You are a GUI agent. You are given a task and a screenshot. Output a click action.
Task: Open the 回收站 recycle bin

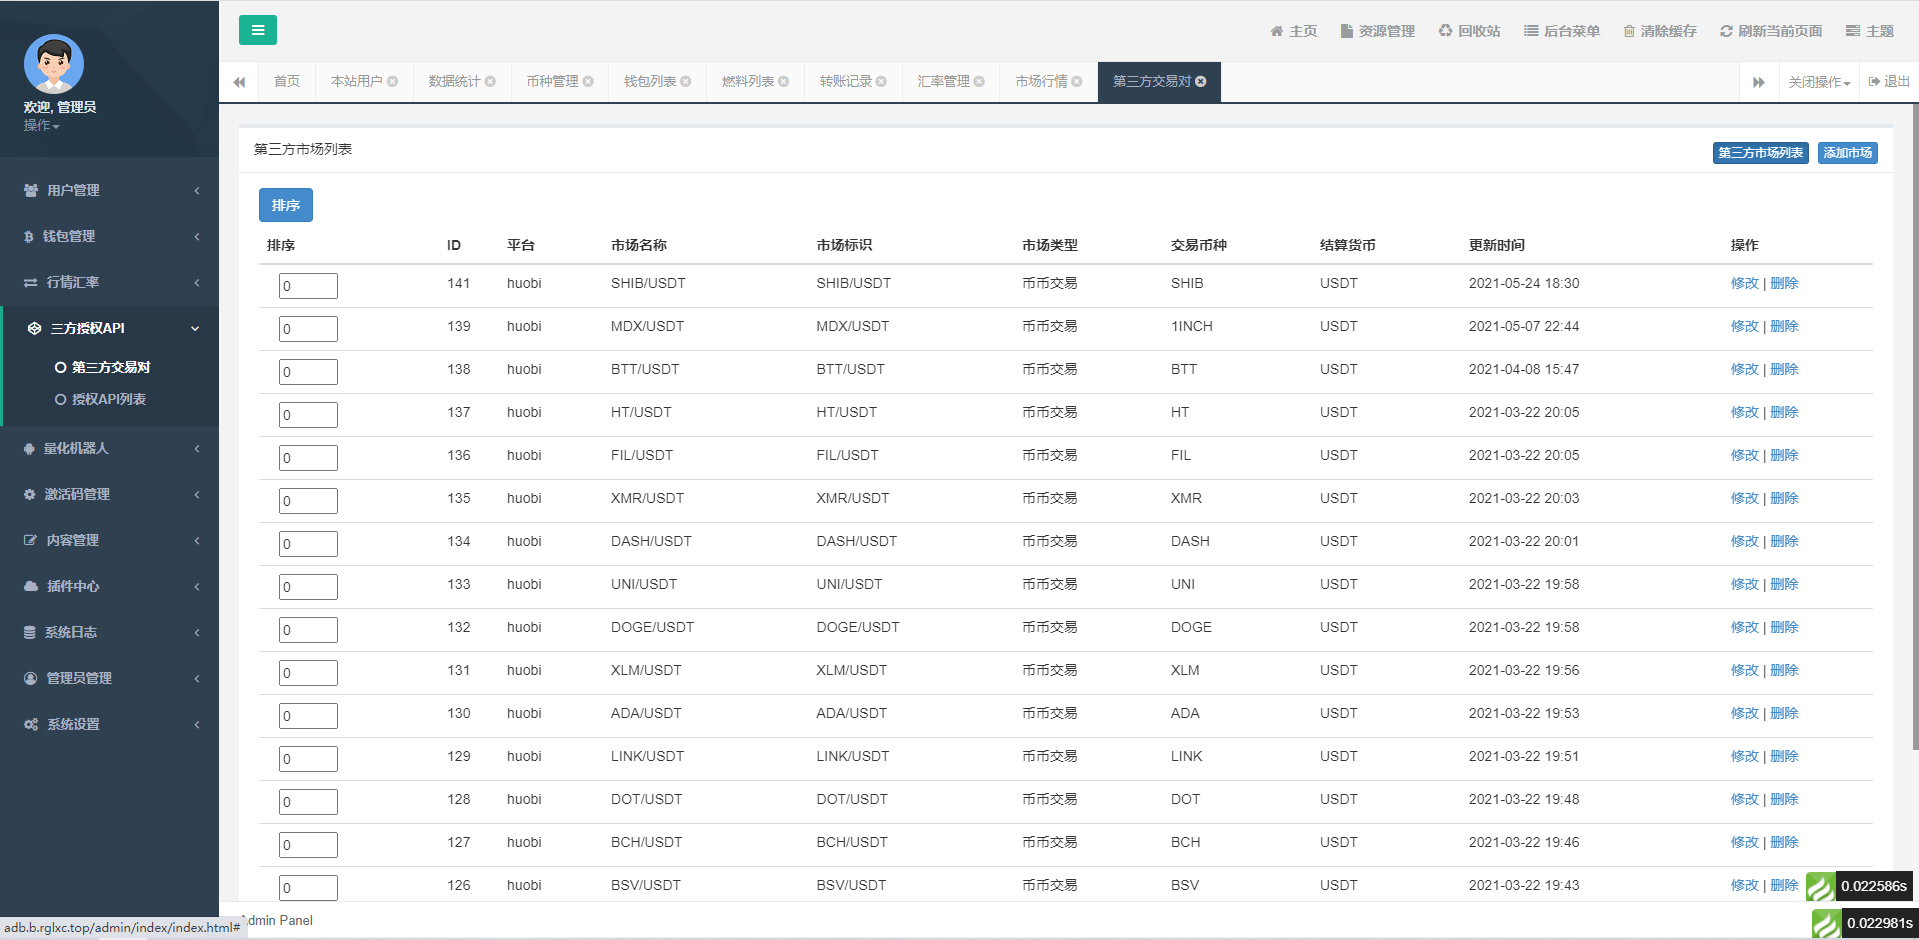pos(1469,31)
